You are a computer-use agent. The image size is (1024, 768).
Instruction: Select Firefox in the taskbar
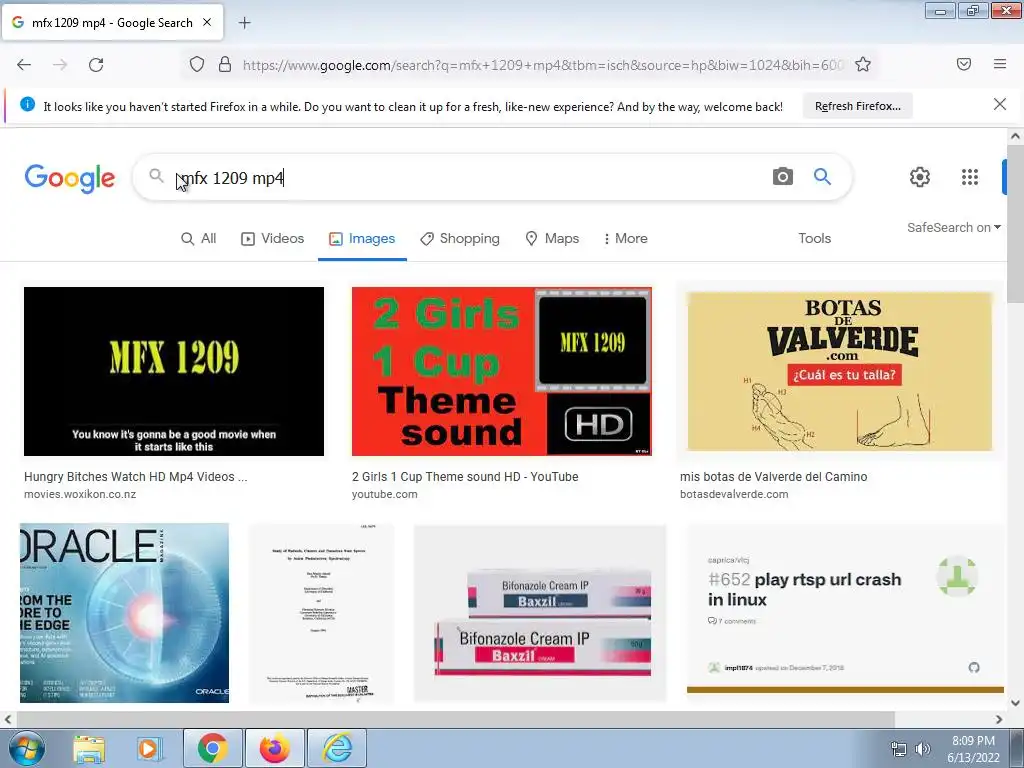tap(274, 748)
